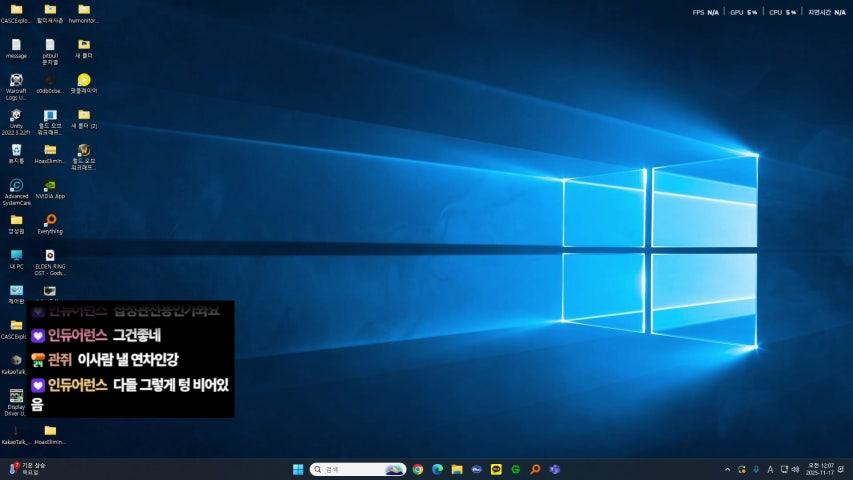Open the ELDEN RING OST desktop file
The width and height of the screenshot is (853, 480).
coord(50,256)
